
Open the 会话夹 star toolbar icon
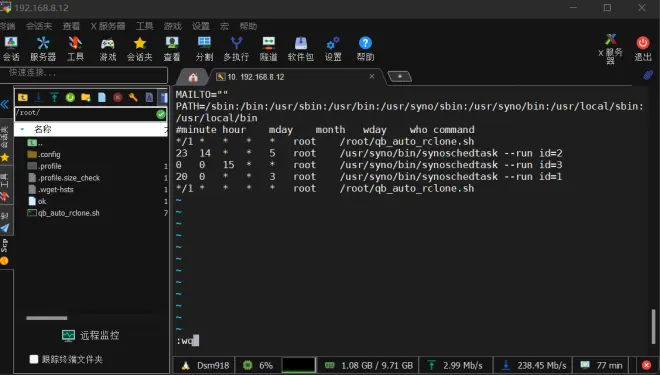[140, 49]
